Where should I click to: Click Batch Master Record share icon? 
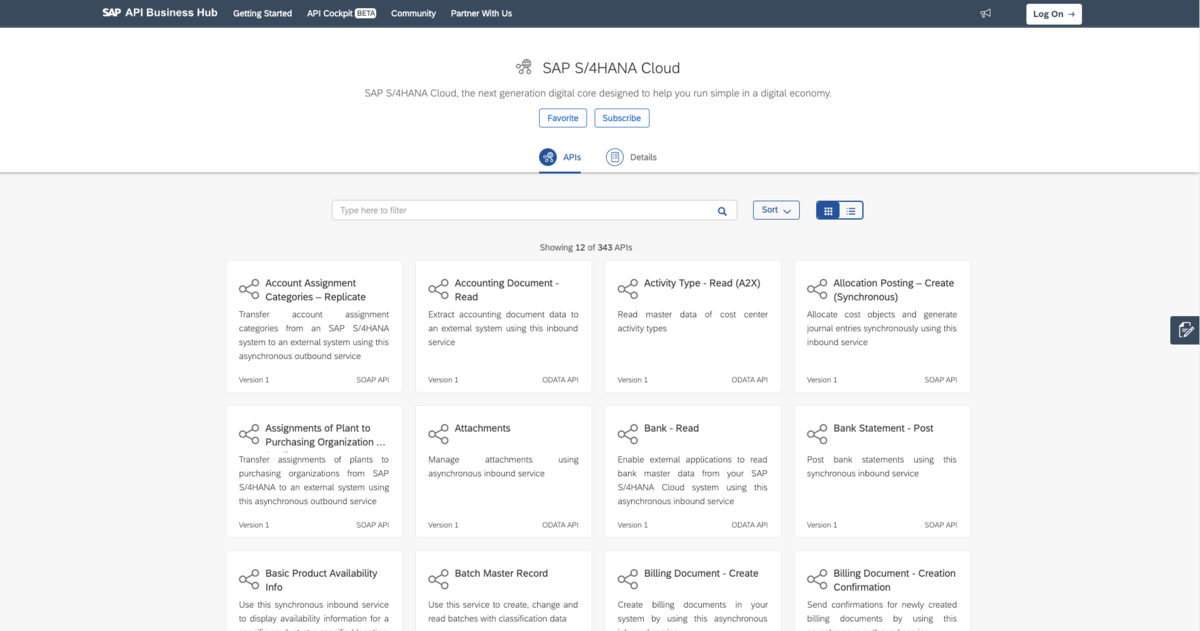click(438, 579)
